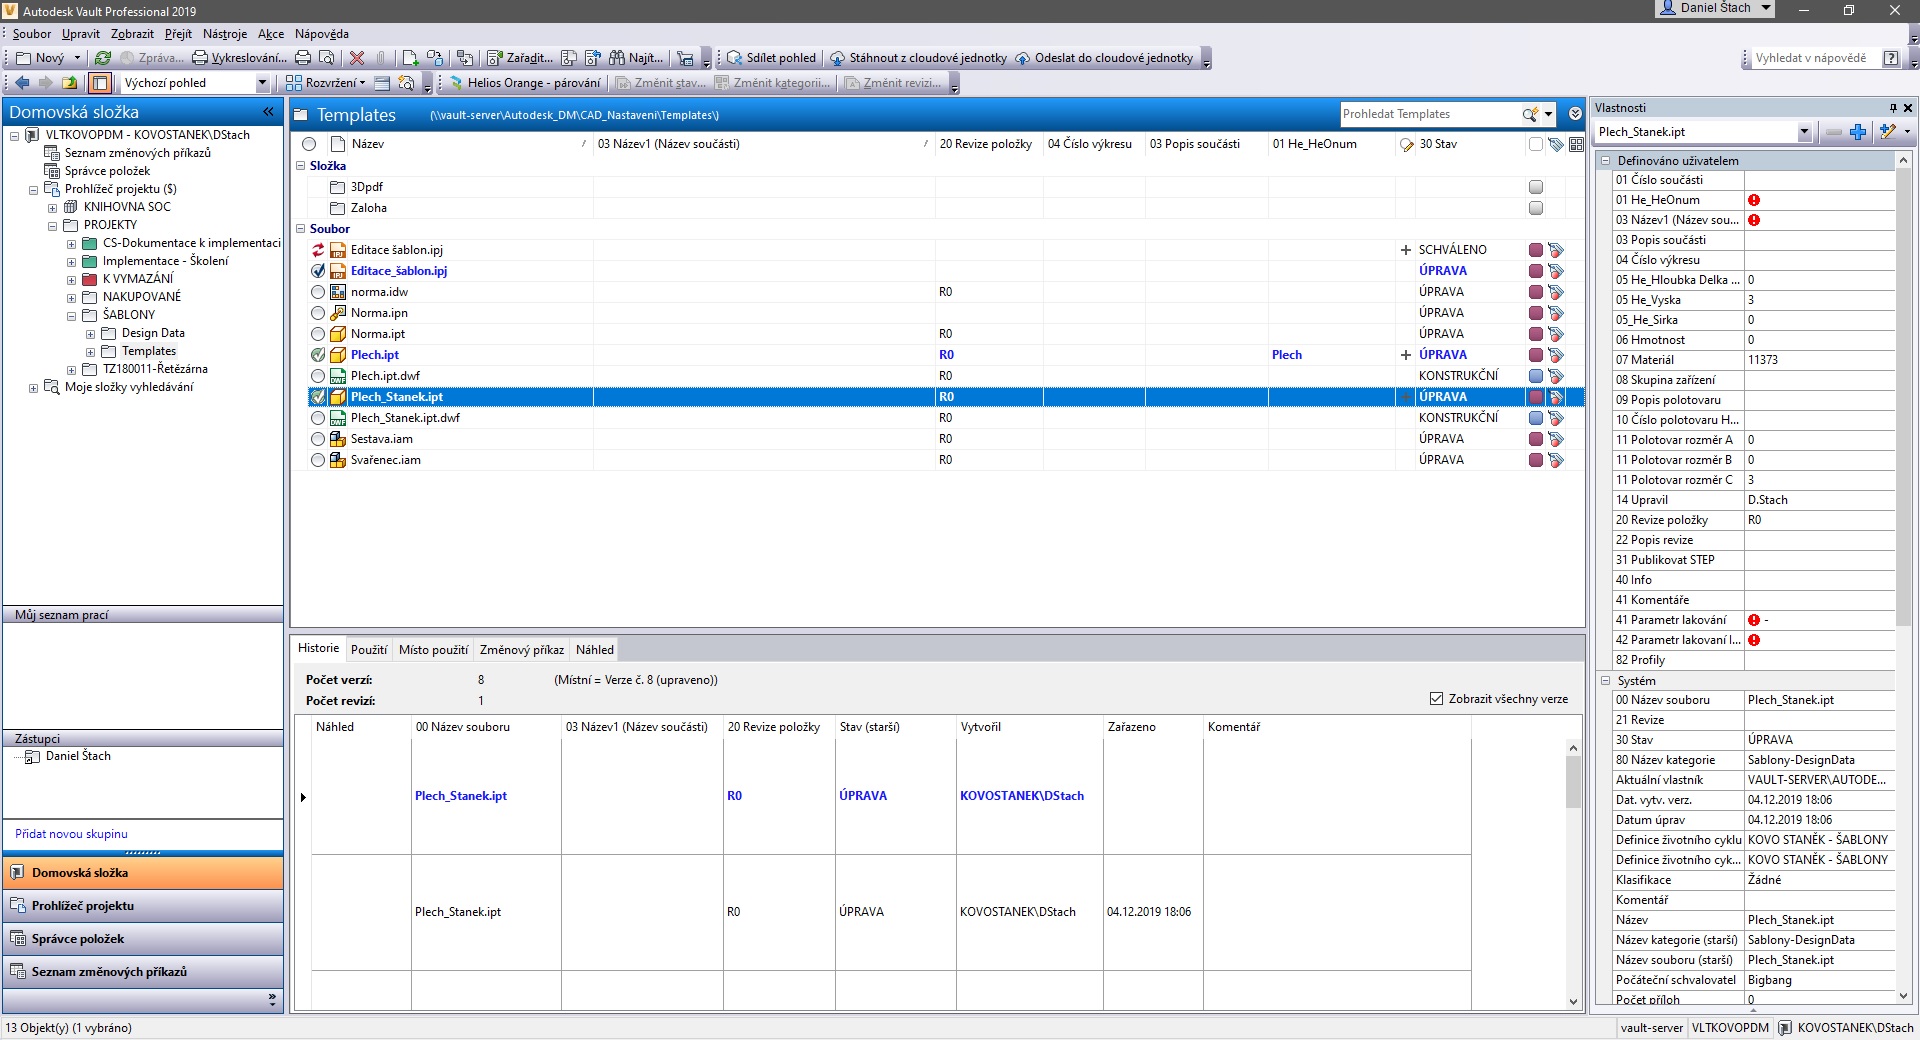Click in the Prohledat Templates search field

tap(1429, 114)
